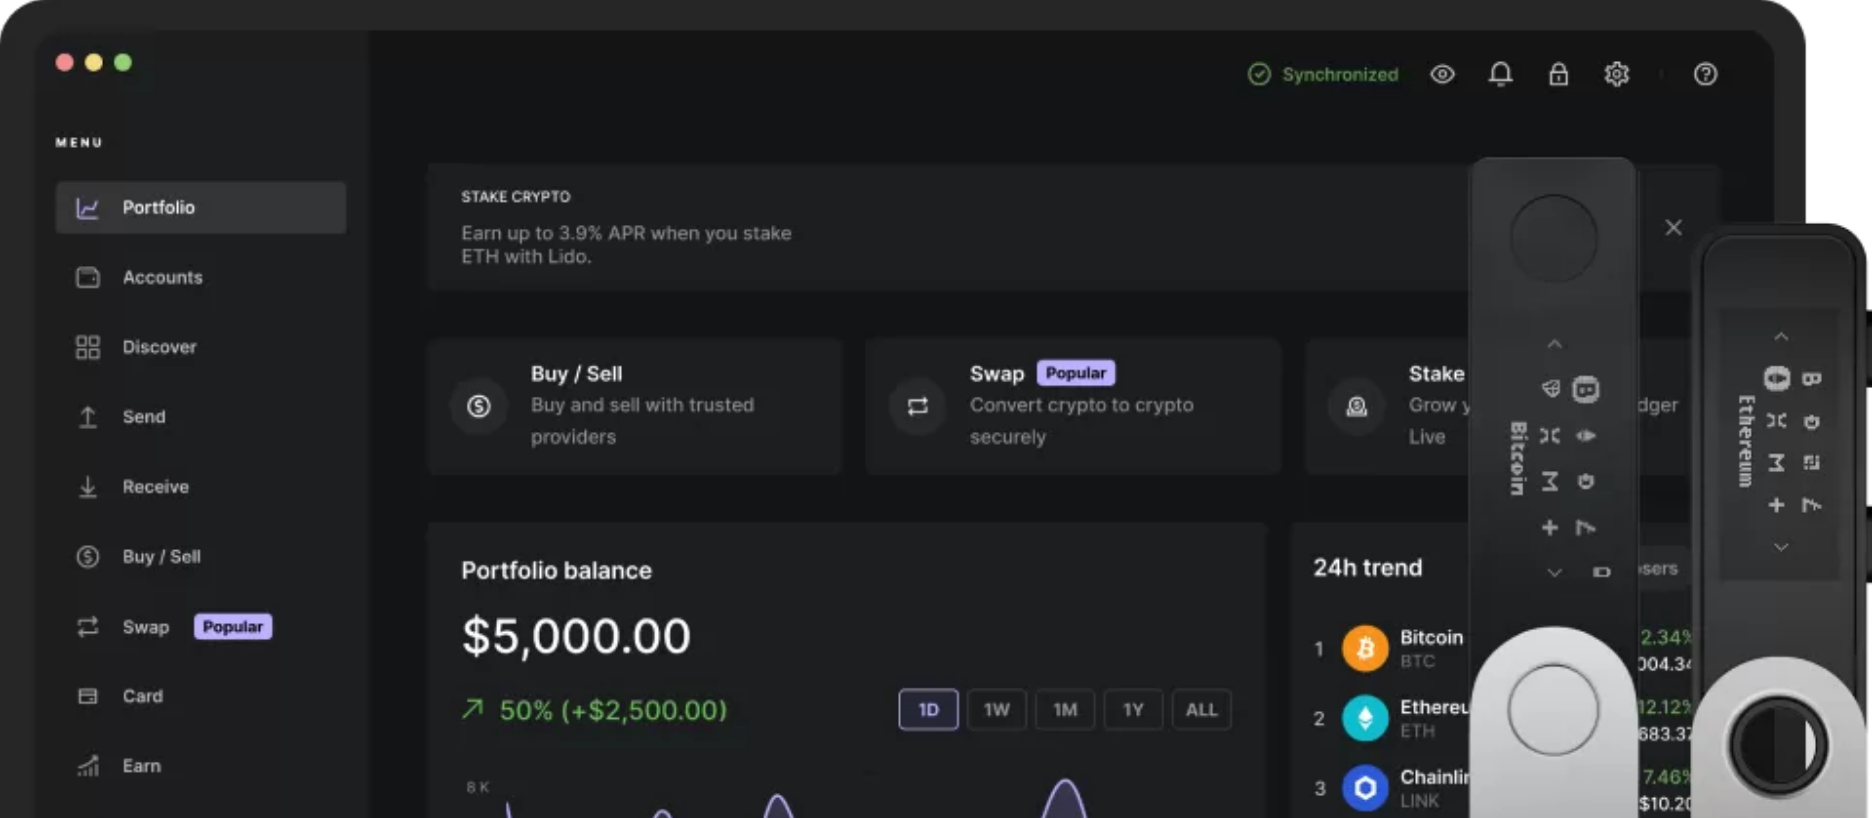The width and height of the screenshot is (1872, 818).
Task: Select the 1D chart range
Action: pos(928,710)
